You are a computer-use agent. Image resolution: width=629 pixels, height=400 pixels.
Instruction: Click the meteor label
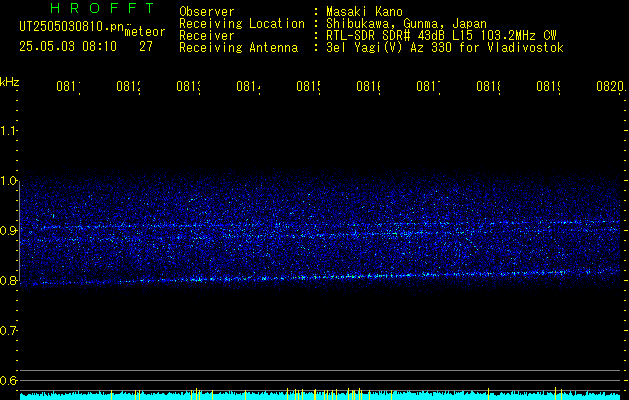coord(145,32)
